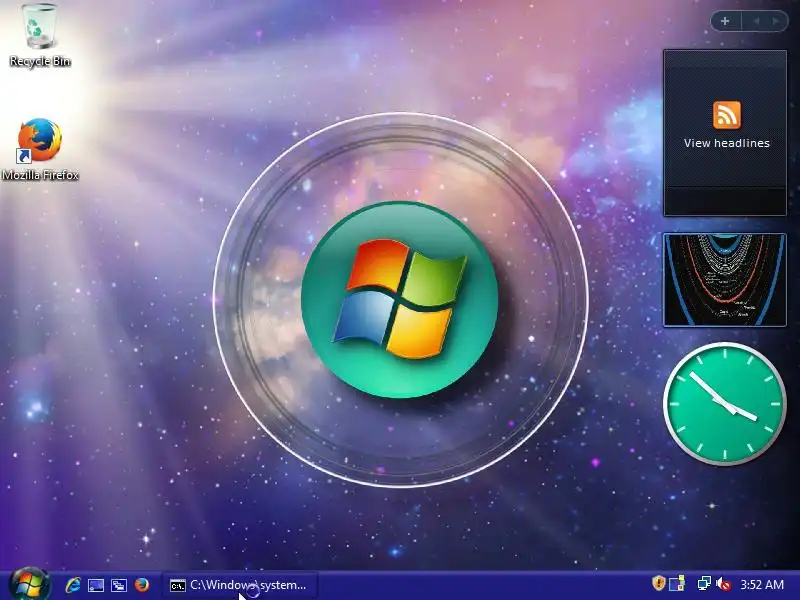Screen dimensions: 800x600
Task: Launch Firefox from the Quick Launch bar
Action: click(142, 585)
